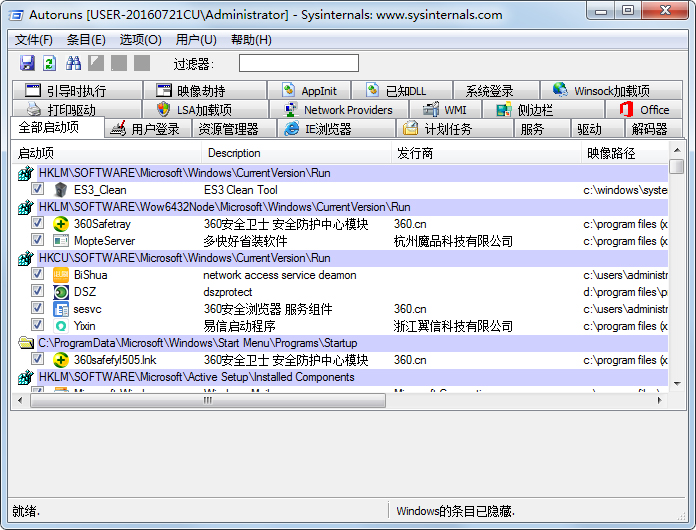Switch to the 解码器 tab
This screenshot has height=530, width=696.
[653, 129]
